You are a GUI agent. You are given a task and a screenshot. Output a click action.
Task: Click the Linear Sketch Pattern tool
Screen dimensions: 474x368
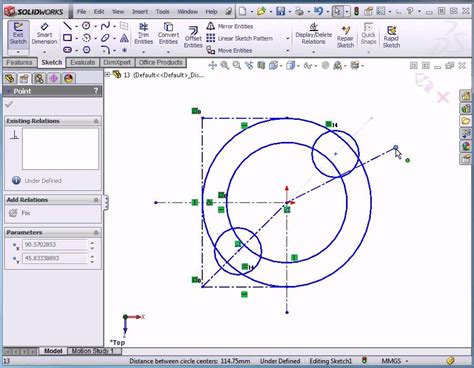pos(239,38)
